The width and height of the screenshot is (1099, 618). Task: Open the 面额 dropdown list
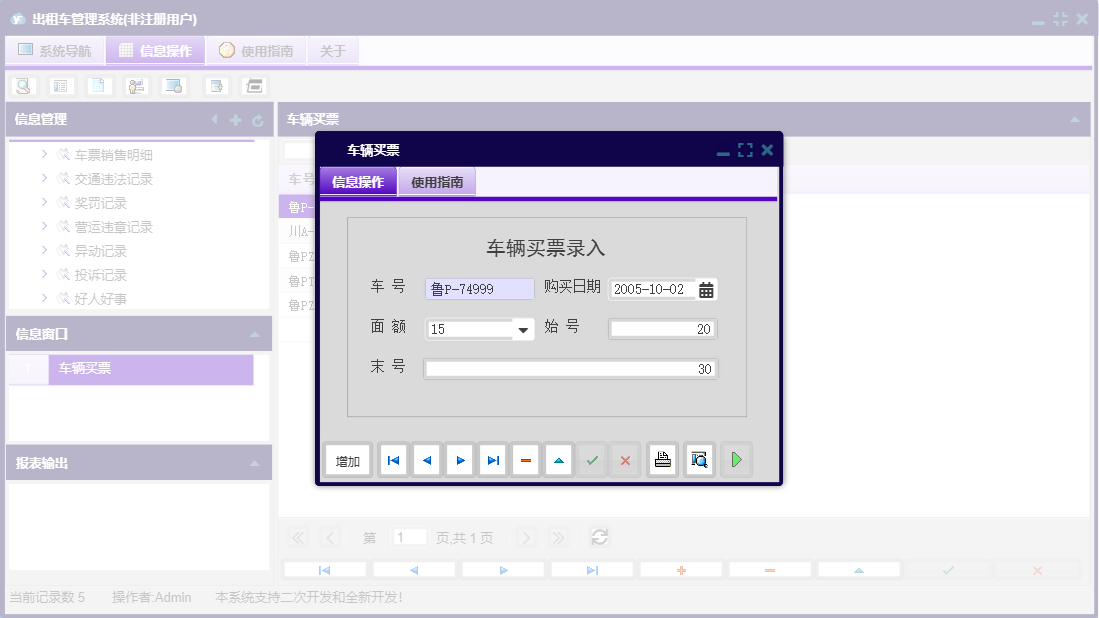[522, 329]
